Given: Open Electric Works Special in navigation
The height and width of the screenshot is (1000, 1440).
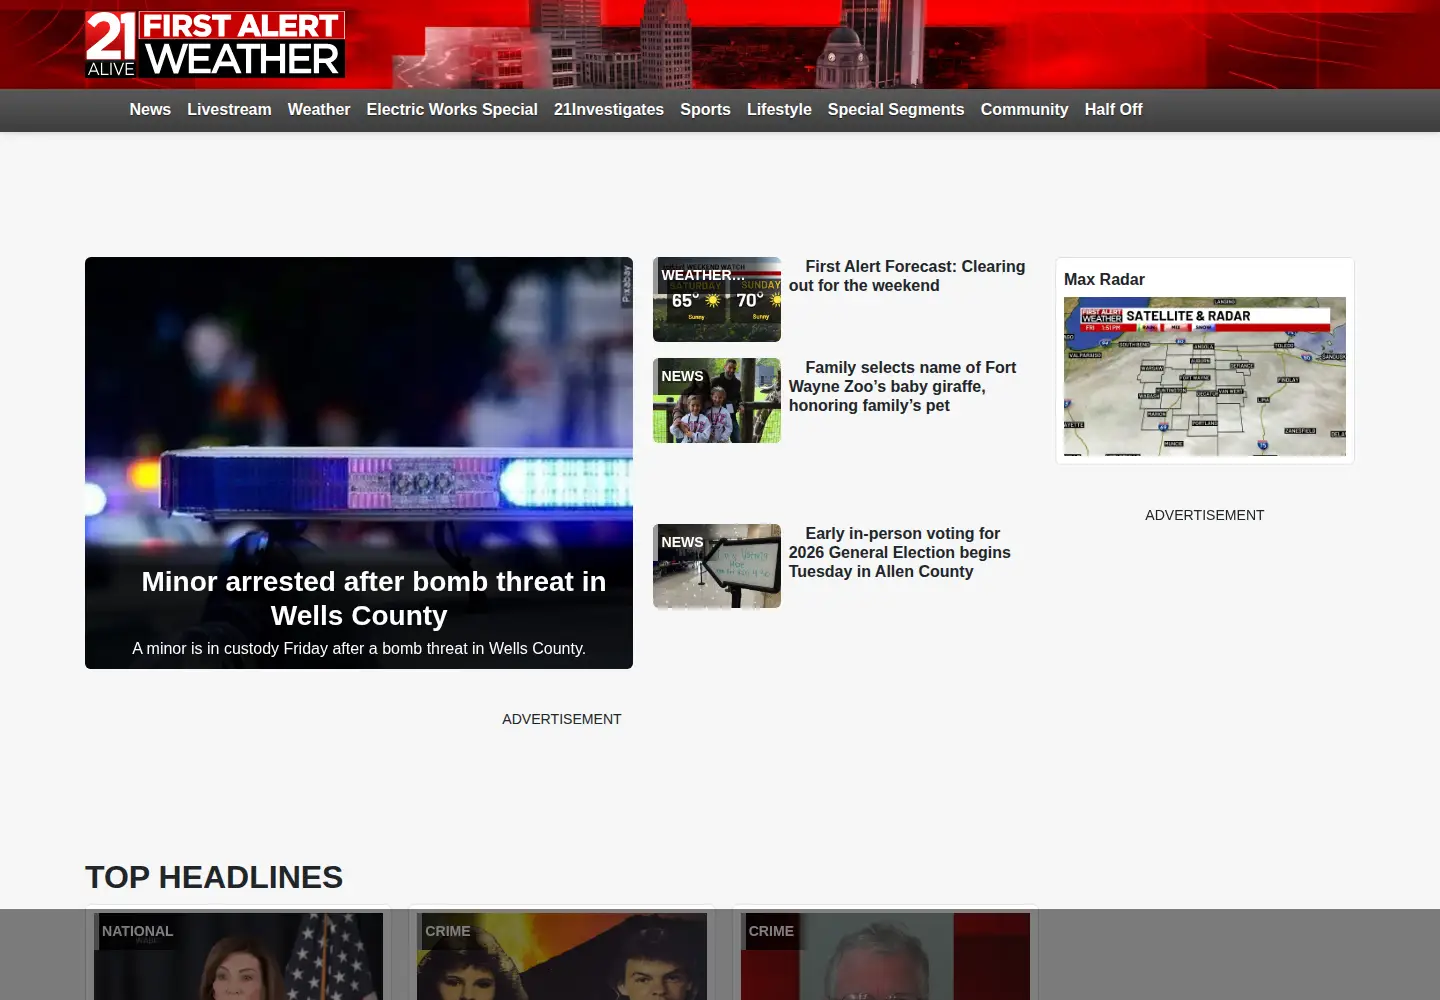Looking at the screenshot, I should pyautogui.click(x=452, y=109).
